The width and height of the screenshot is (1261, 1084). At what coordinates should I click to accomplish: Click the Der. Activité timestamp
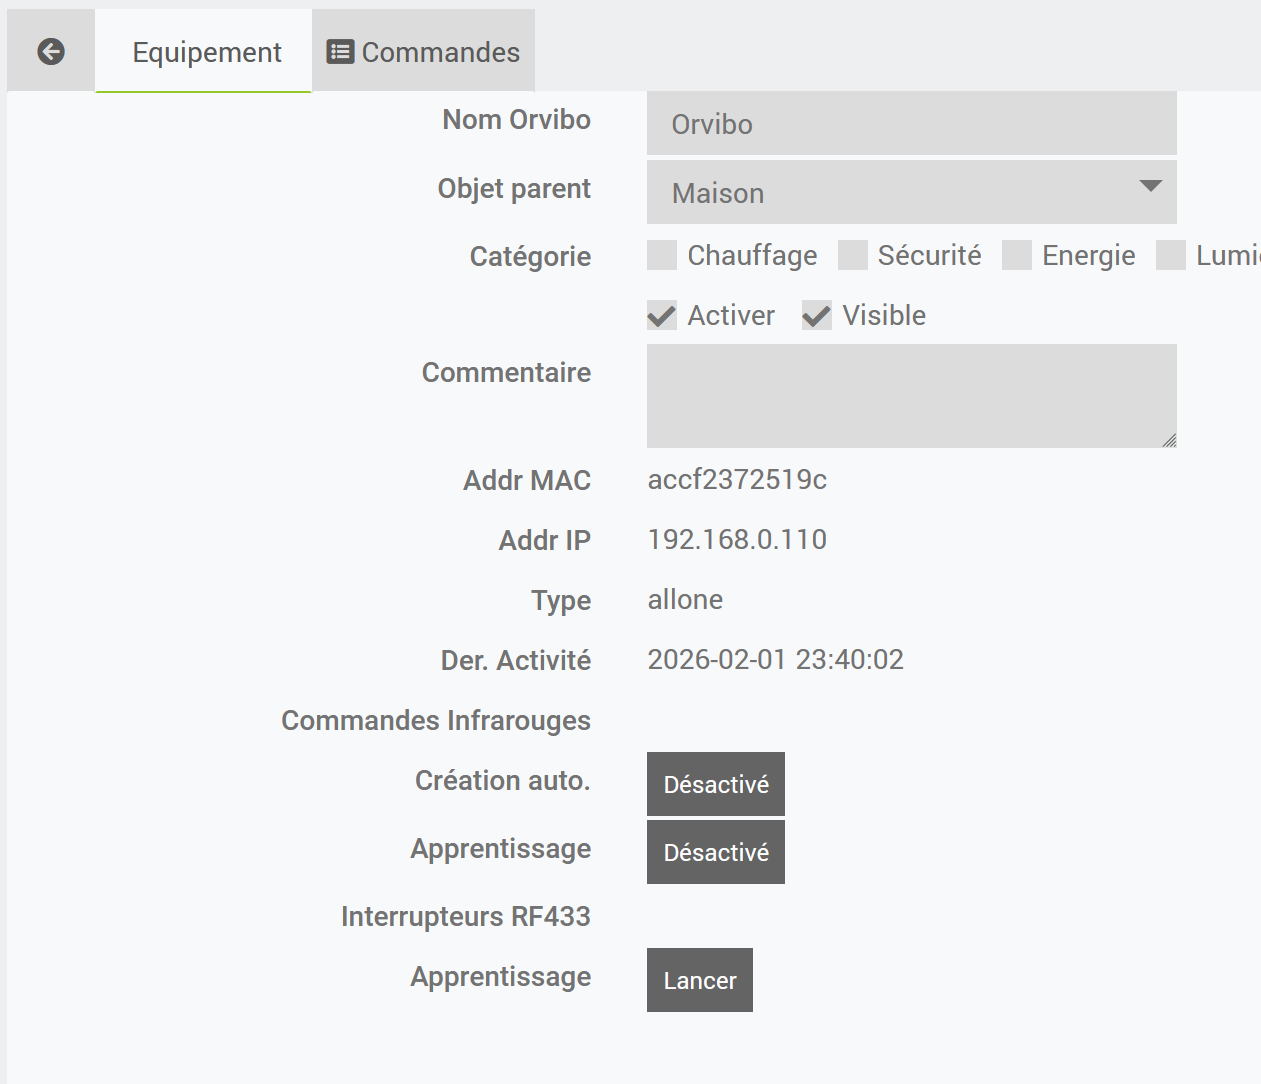775,660
